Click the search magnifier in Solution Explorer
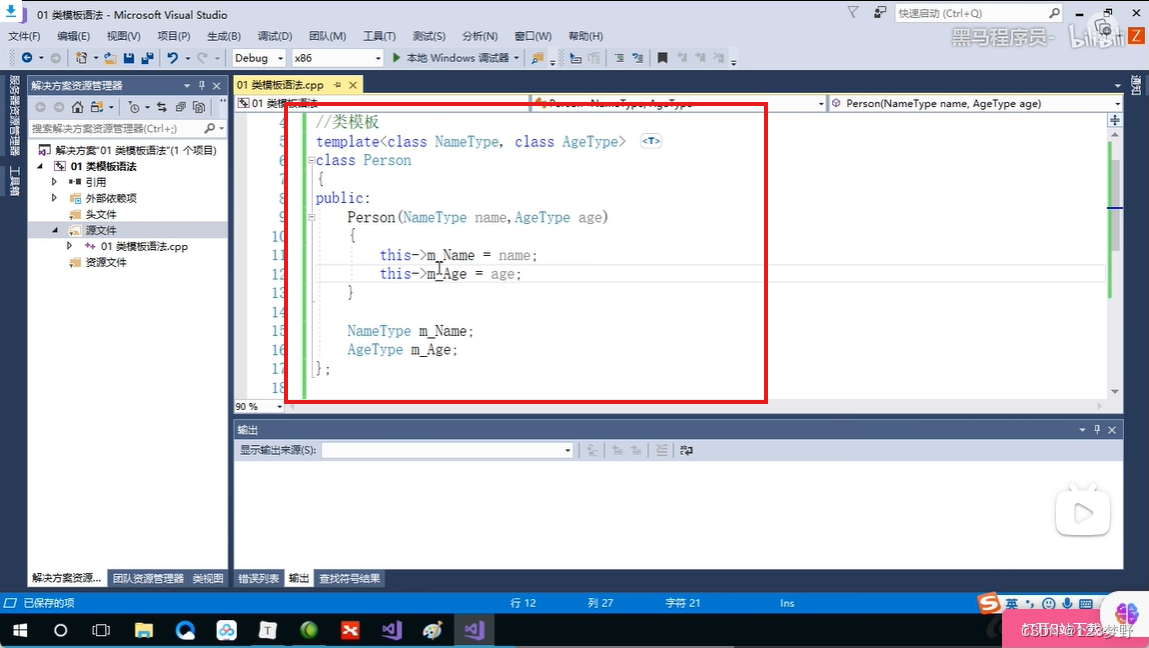1149x648 pixels. tap(210, 128)
